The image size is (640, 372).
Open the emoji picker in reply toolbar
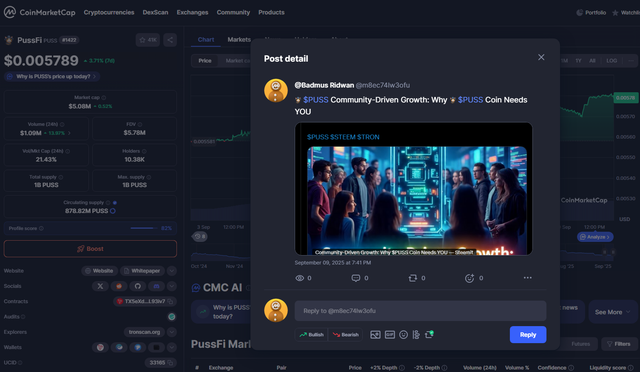point(403,335)
